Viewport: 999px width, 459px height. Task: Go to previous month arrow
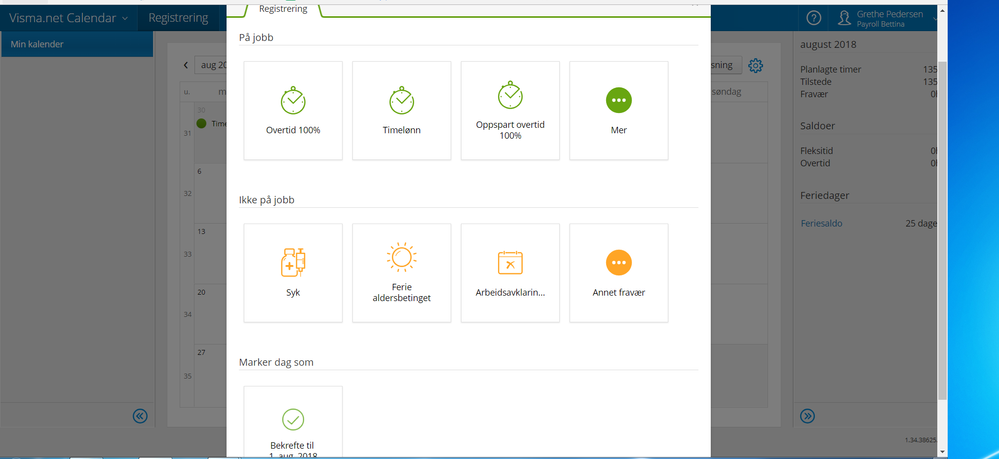tap(185, 65)
